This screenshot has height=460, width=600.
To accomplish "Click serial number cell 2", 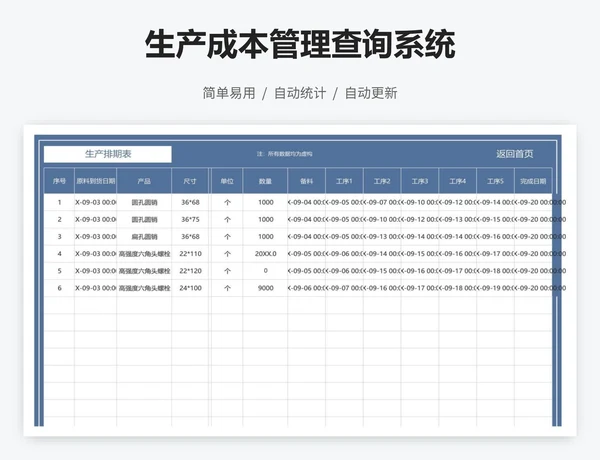I will (59, 219).
